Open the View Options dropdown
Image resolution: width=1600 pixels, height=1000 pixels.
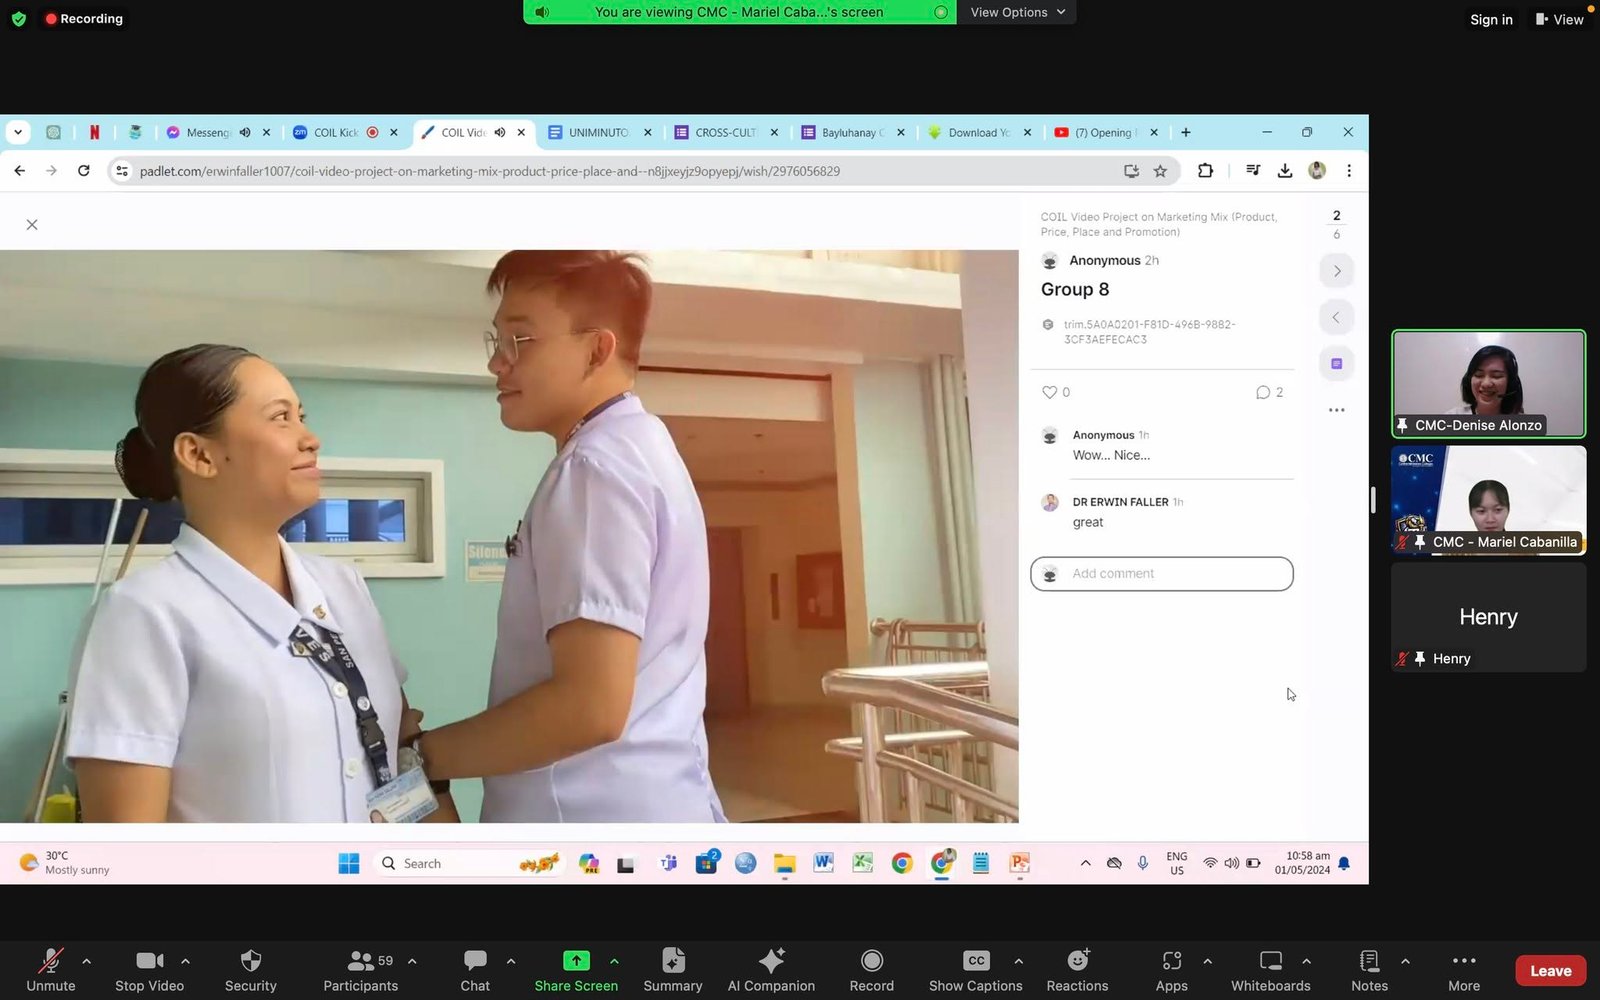(x=1017, y=12)
